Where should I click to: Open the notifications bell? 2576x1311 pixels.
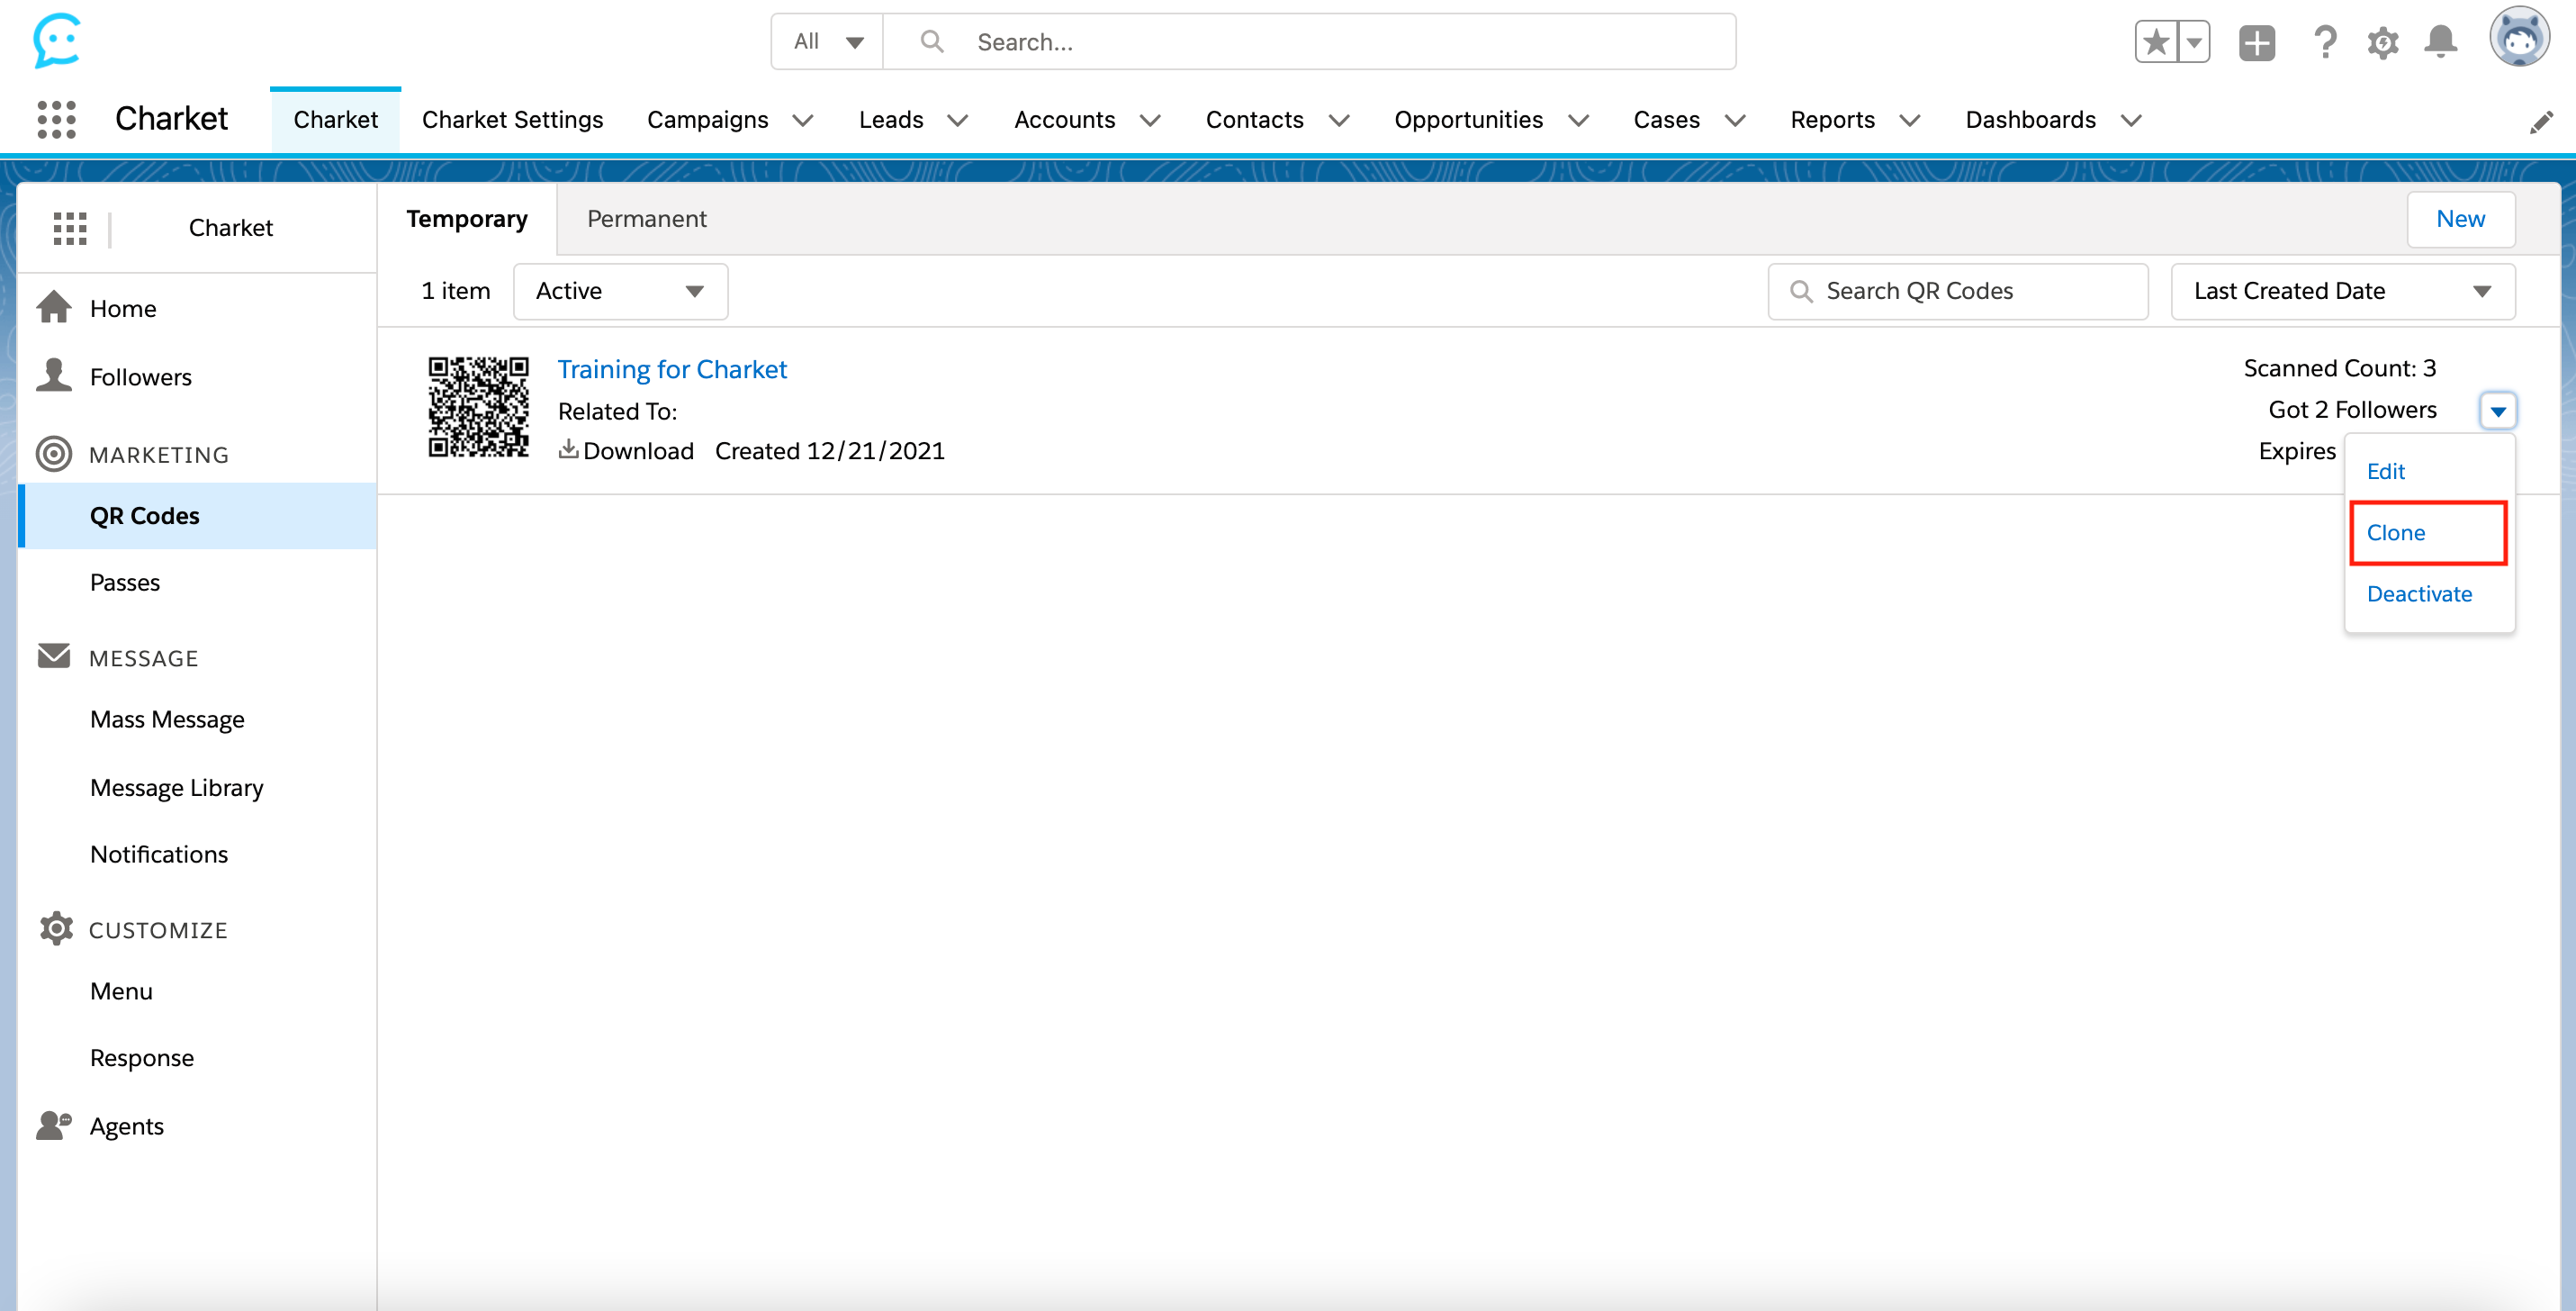coord(2440,42)
